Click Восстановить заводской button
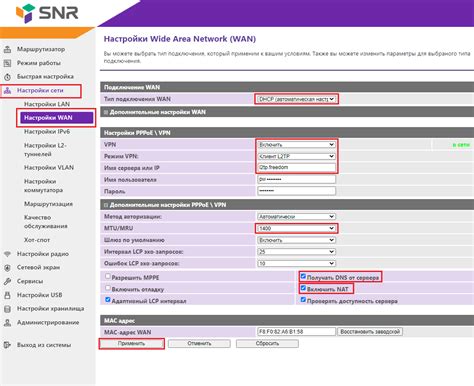This screenshot has width=474, height=386. (370, 332)
